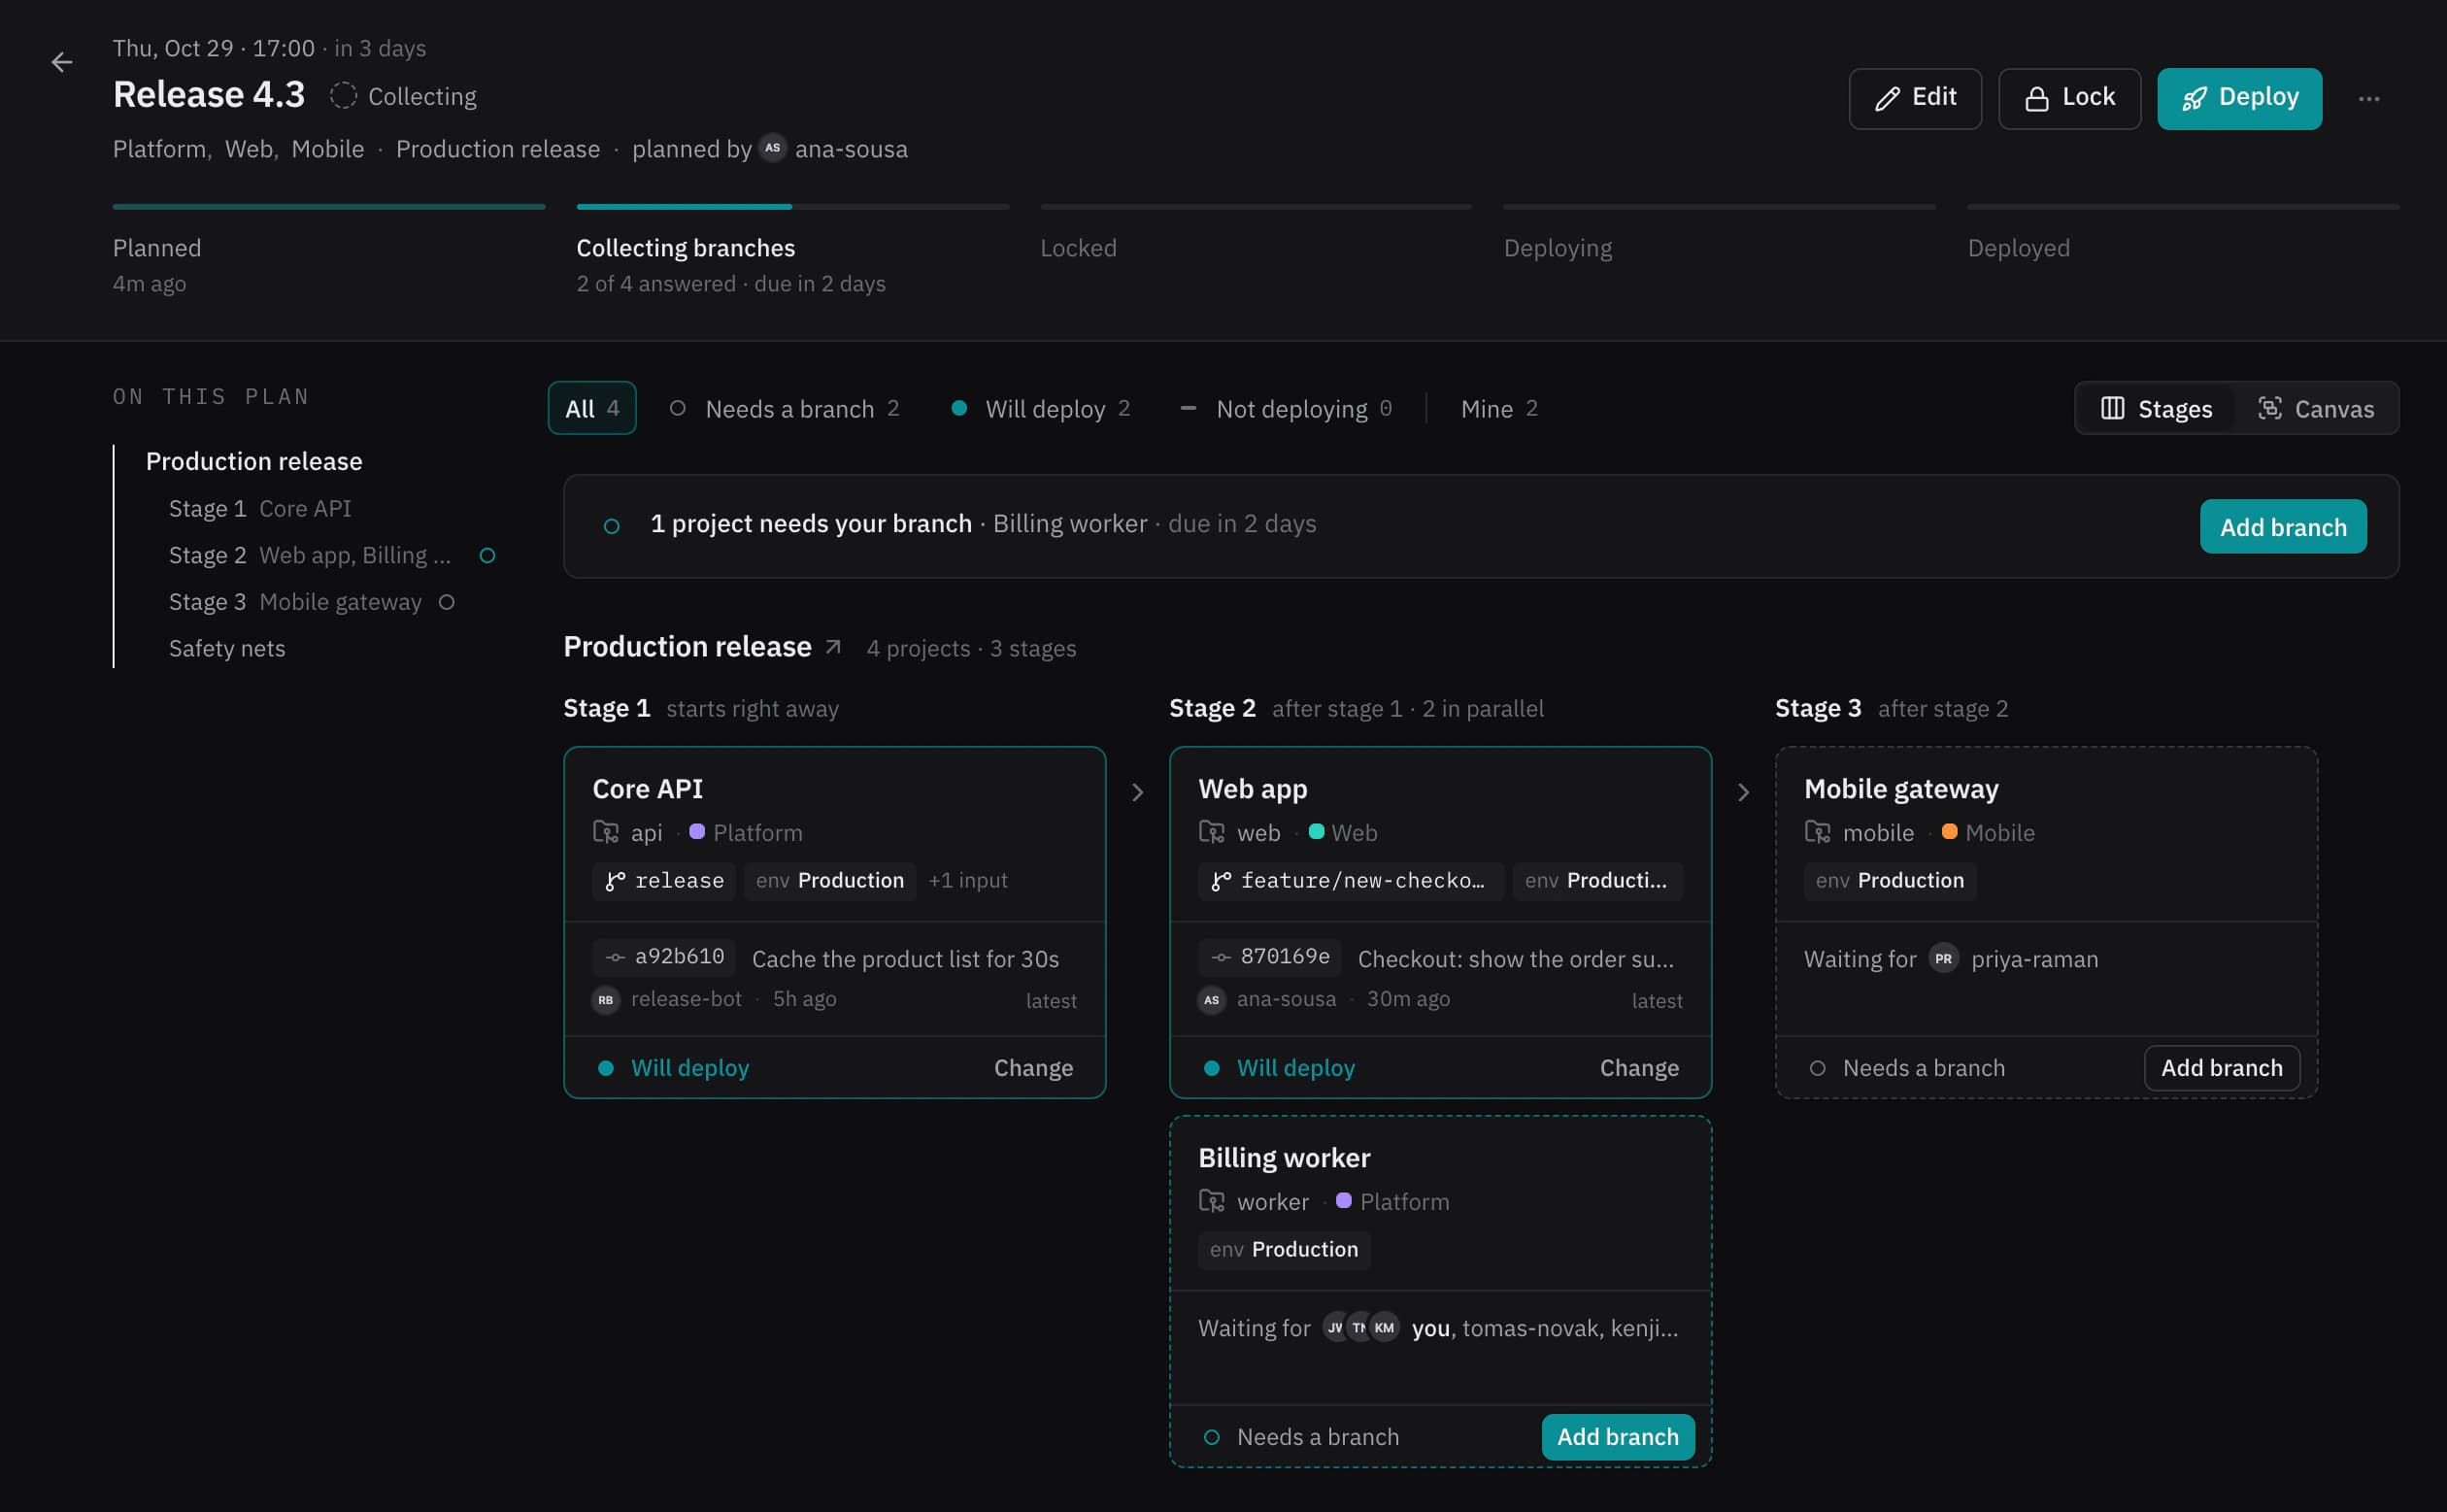The width and height of the screenshot is (2447, 1512).
Task: Click the chevron between Stage 1 and Stage 2
Action: [x=1137, y=792]
